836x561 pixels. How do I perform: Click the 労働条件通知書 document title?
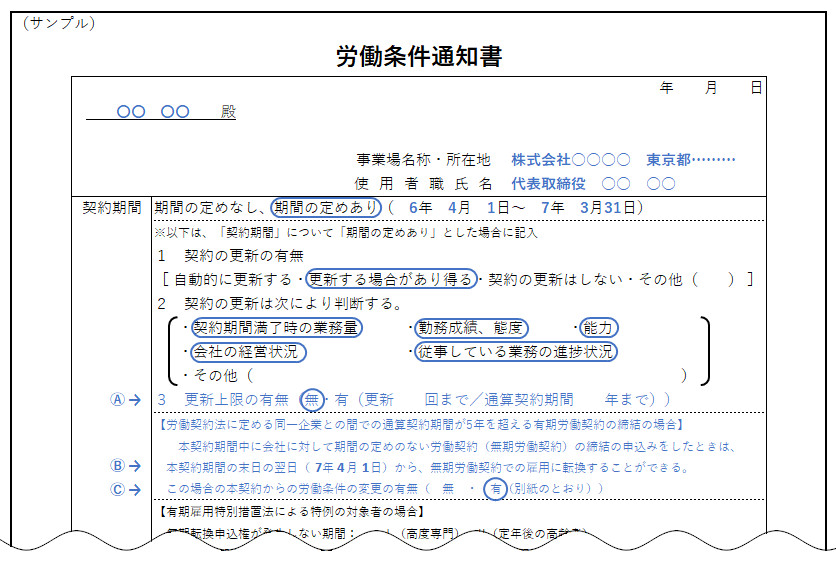418,57
